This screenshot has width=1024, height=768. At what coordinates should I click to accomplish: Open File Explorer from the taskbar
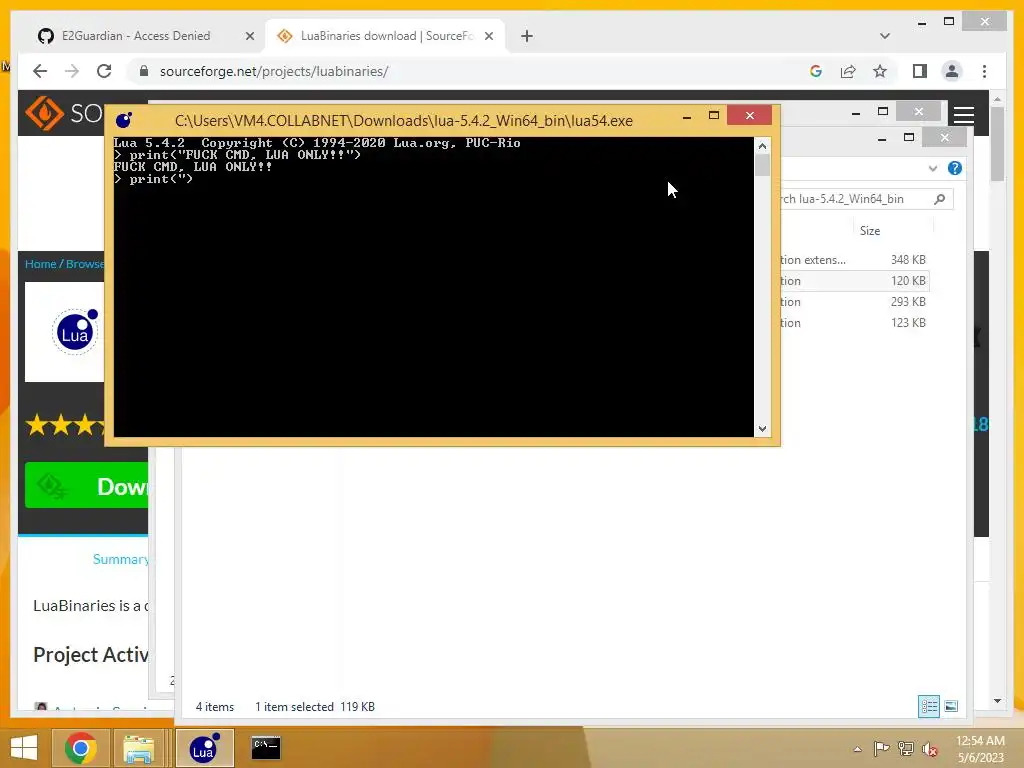[x=138, y=748]
